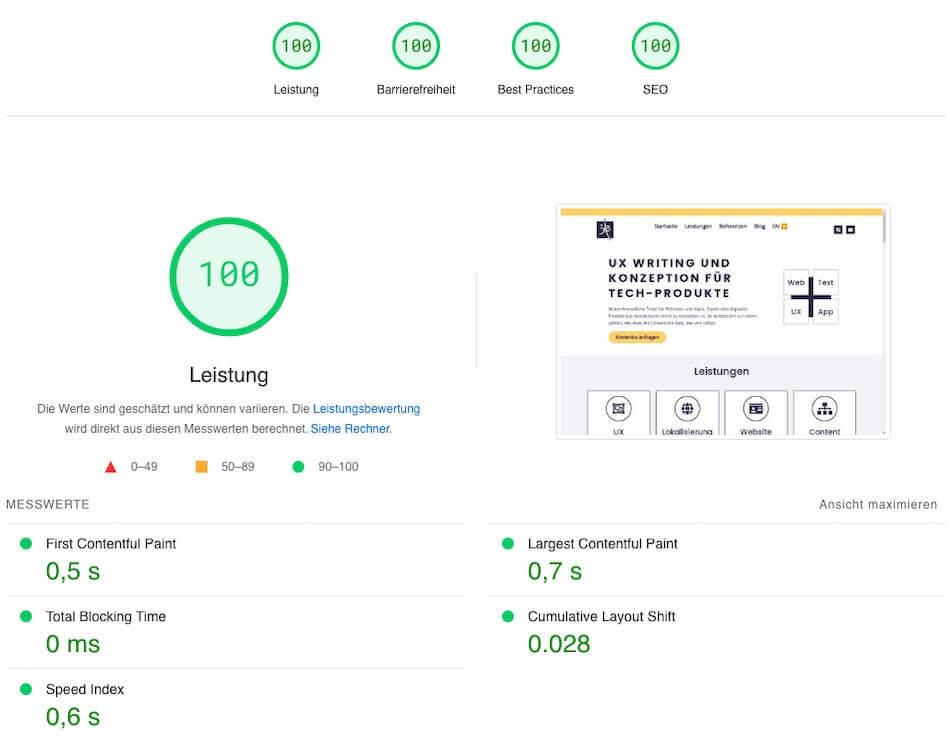
Task: Select the Largest Contentful Paint label
Action: click(x=602, y=544)
